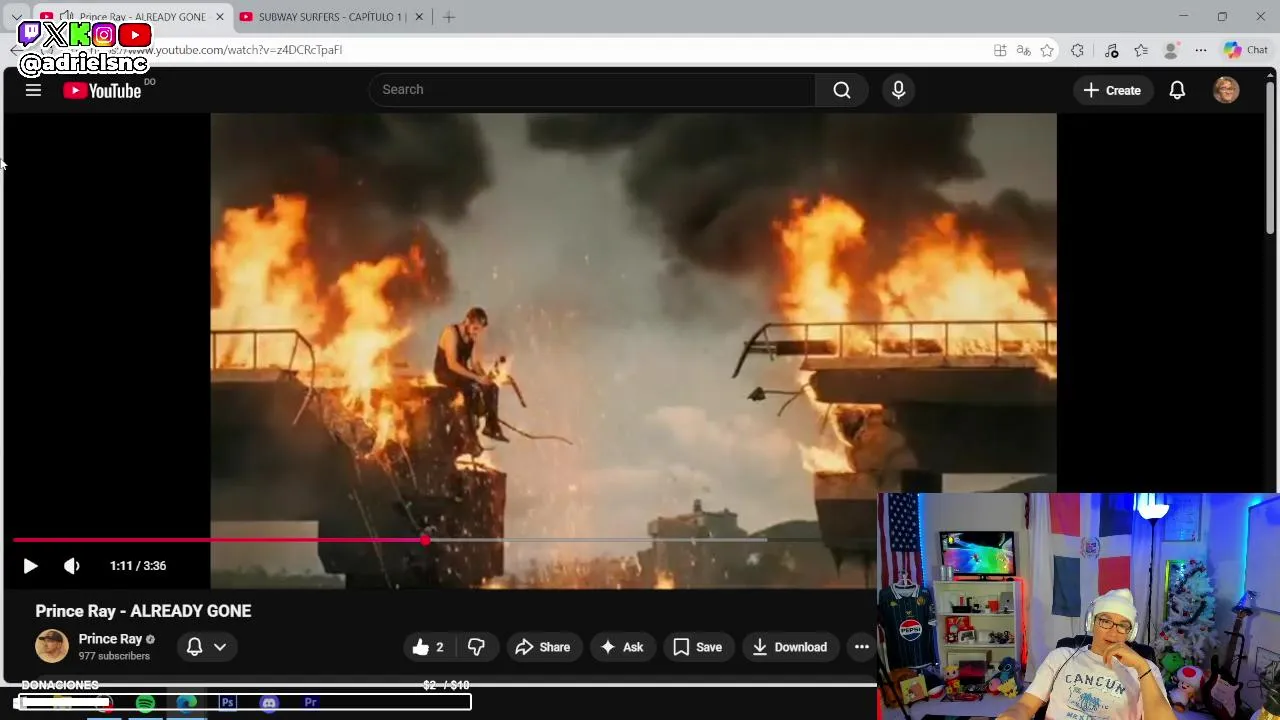Like the video with thumbs up

(x=428, y=647)
